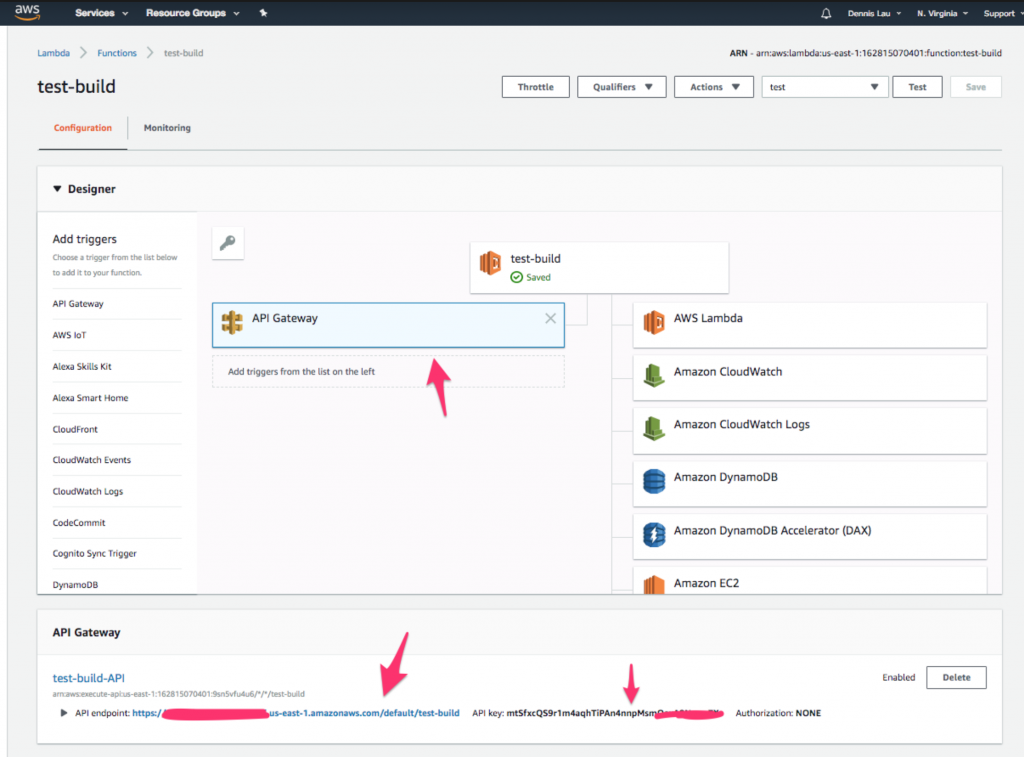Add CloudWatch Events trigger from list
Viewport: 1024px width, 757px height.
click(x=92, y=460)
